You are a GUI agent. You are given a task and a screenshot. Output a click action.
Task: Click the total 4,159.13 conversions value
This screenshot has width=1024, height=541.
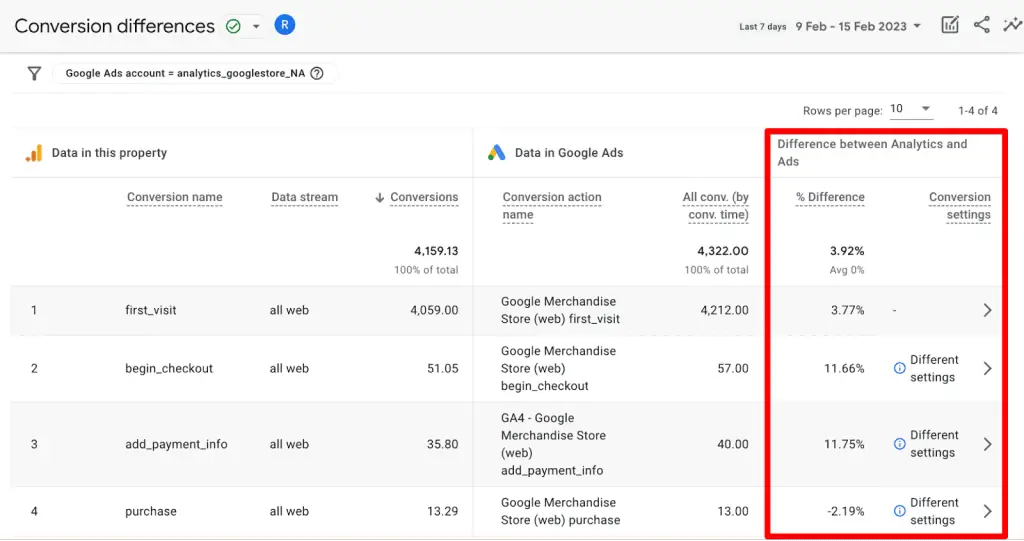pos(436,251)
